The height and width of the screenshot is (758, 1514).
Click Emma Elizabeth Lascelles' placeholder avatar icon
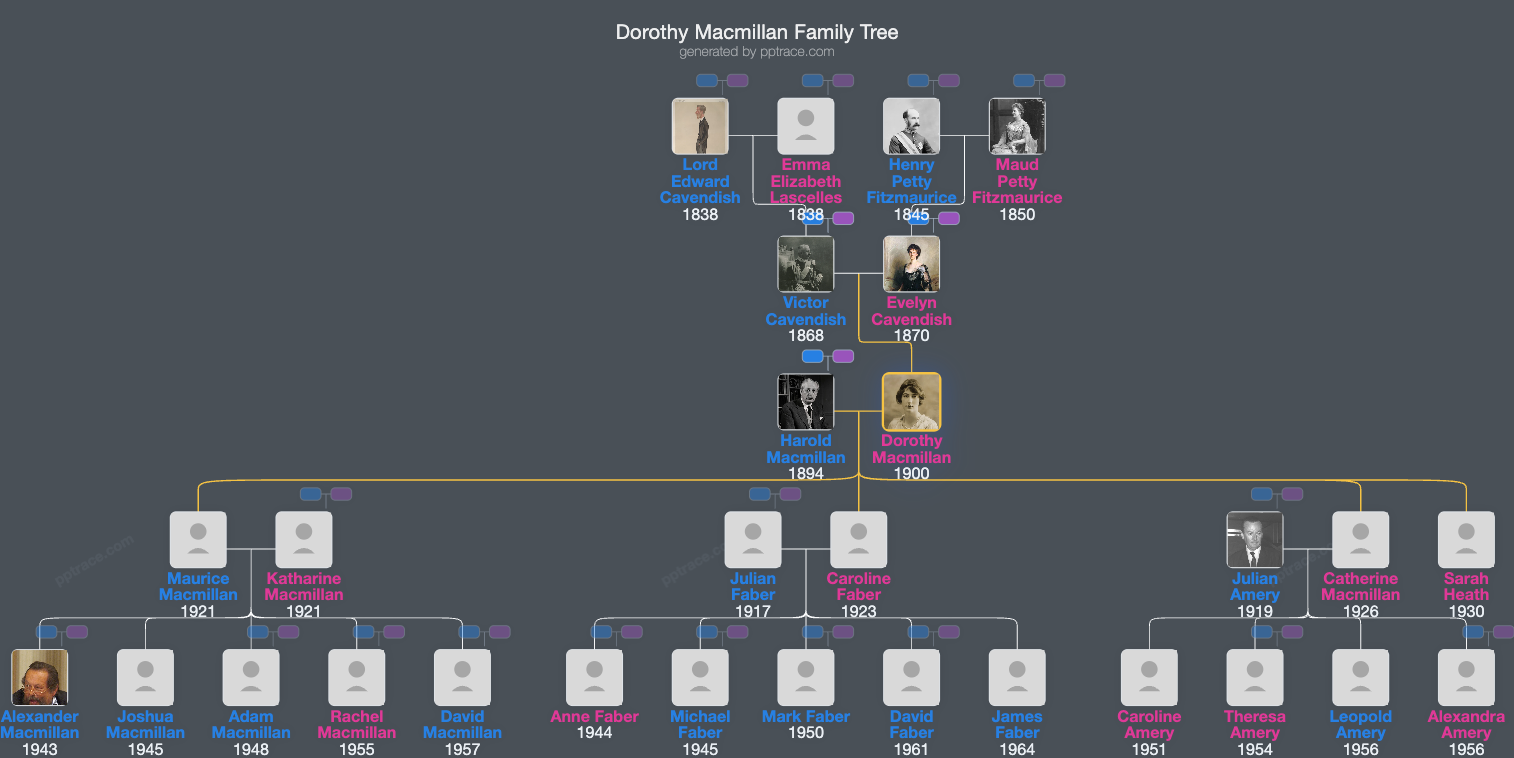point(806,125)
